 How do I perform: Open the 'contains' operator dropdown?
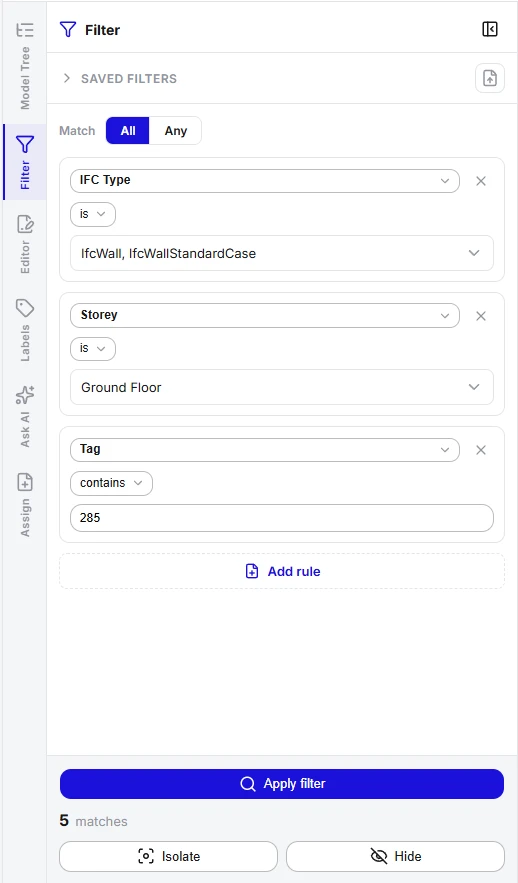coord(111,483)
